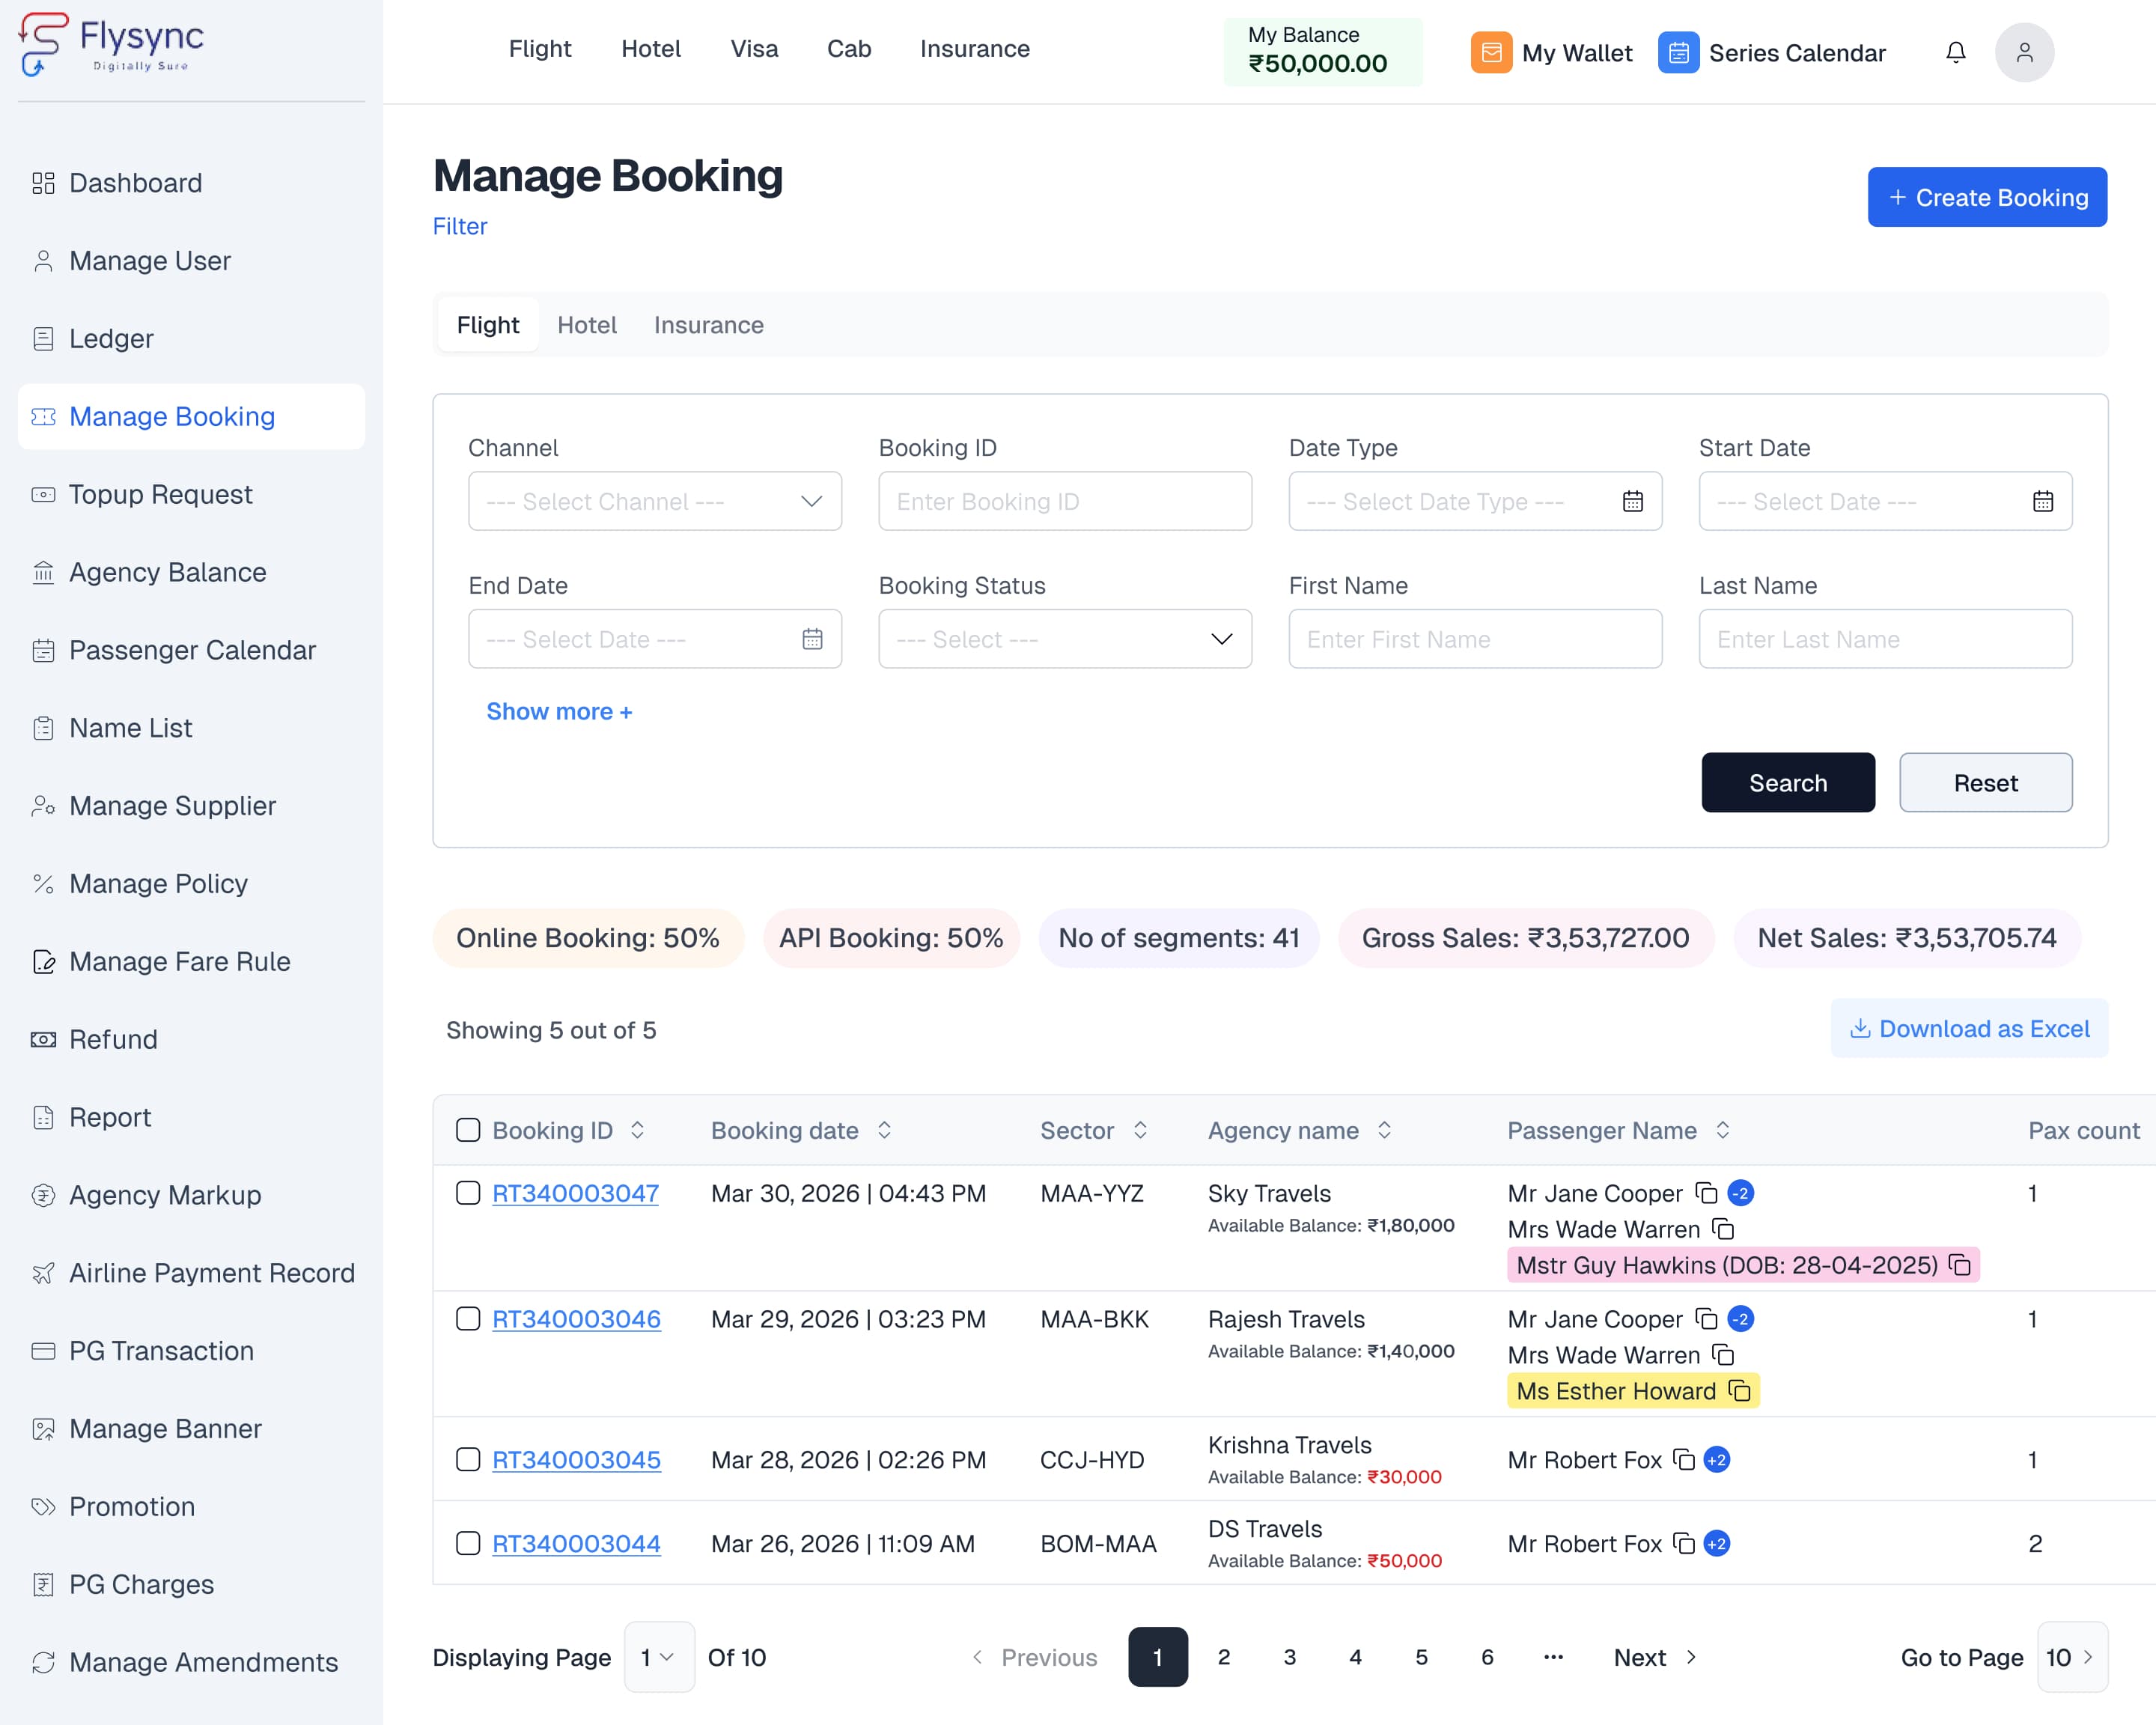
Task: Sort by Passenger Name column arrows
Action: point(1722,1130)
